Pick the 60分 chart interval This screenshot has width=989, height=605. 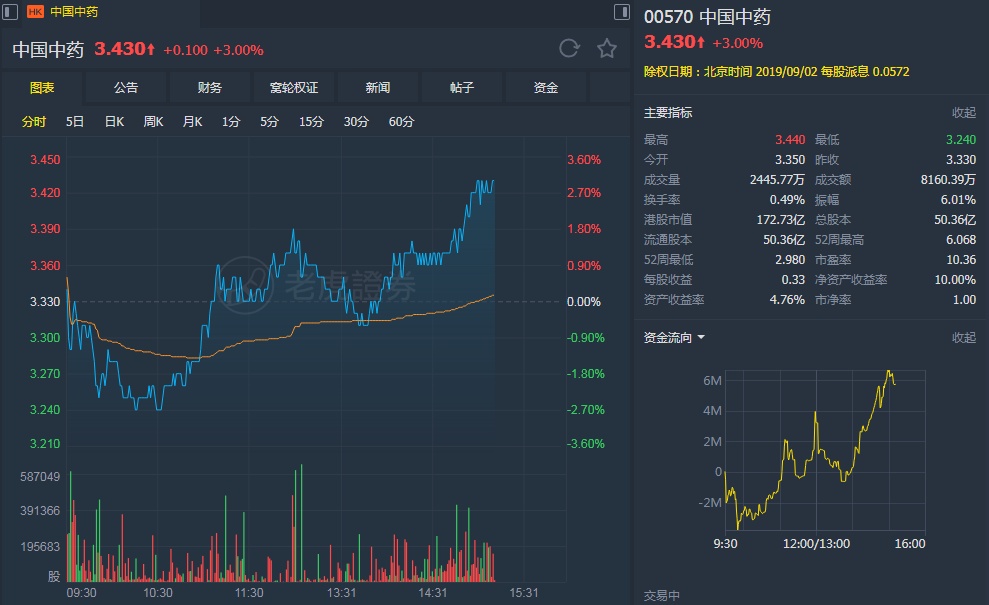pos(401,122)
